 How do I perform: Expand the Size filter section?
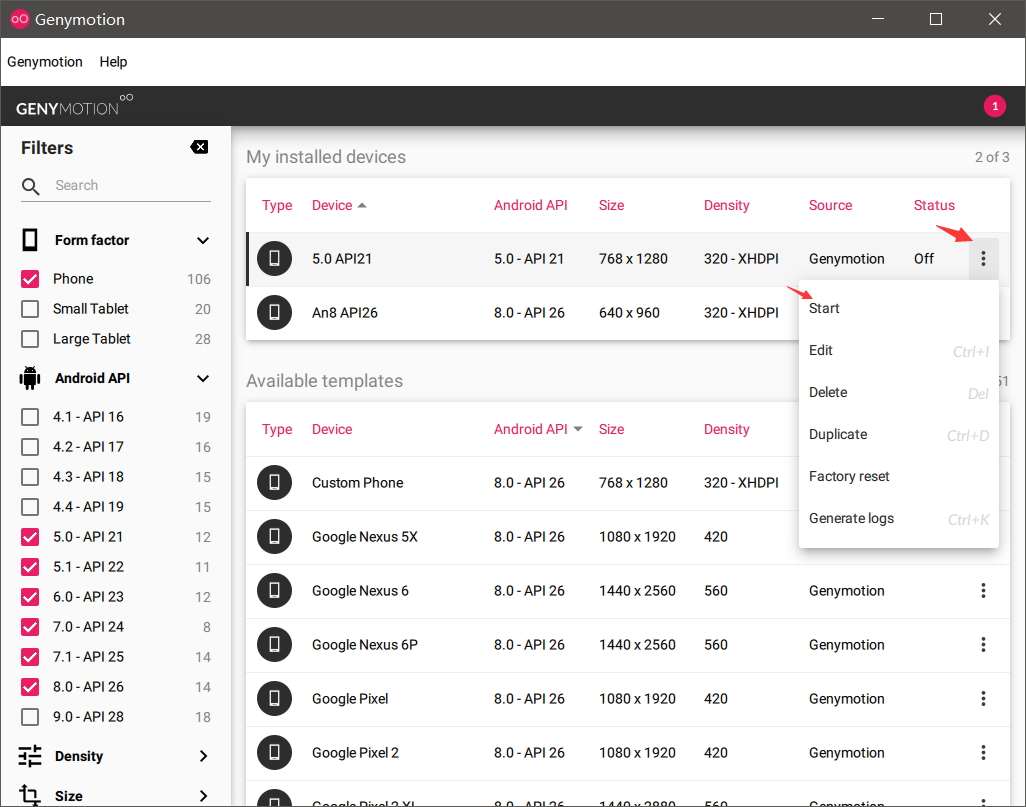pyautogui.click(x=203, y=796)
